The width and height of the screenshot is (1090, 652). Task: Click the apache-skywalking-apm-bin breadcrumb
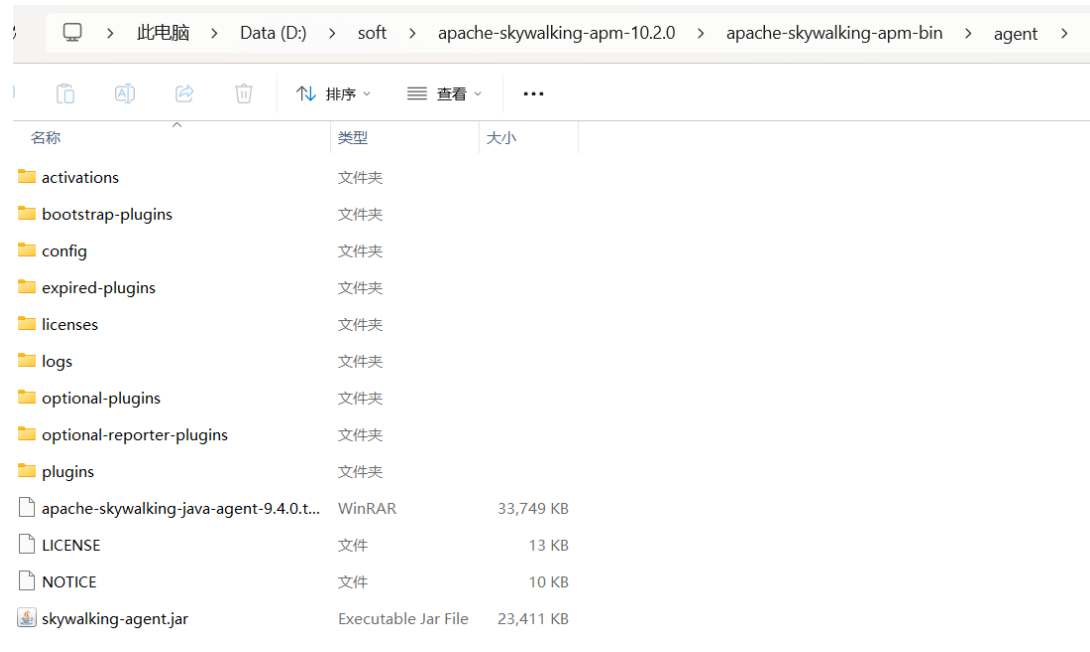[x=834, y=33]
